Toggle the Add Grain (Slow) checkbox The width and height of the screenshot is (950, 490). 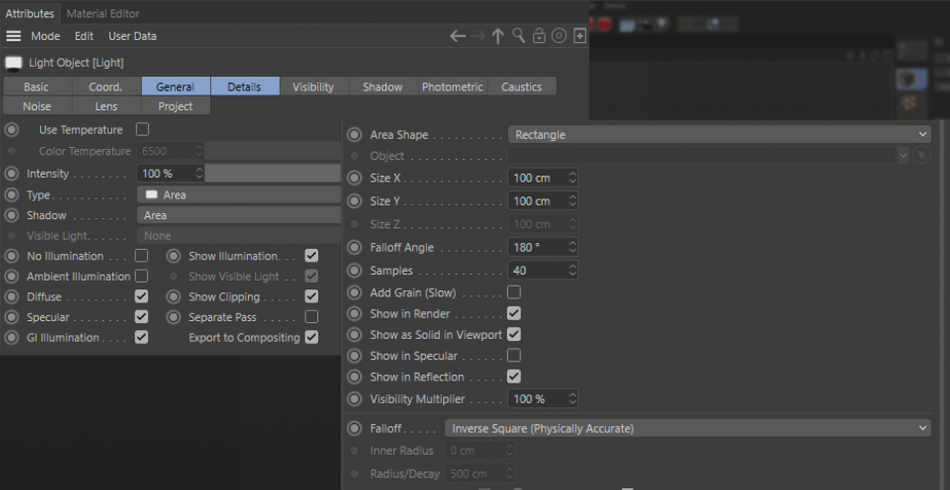pyautogui.click(x=514, y=293)
